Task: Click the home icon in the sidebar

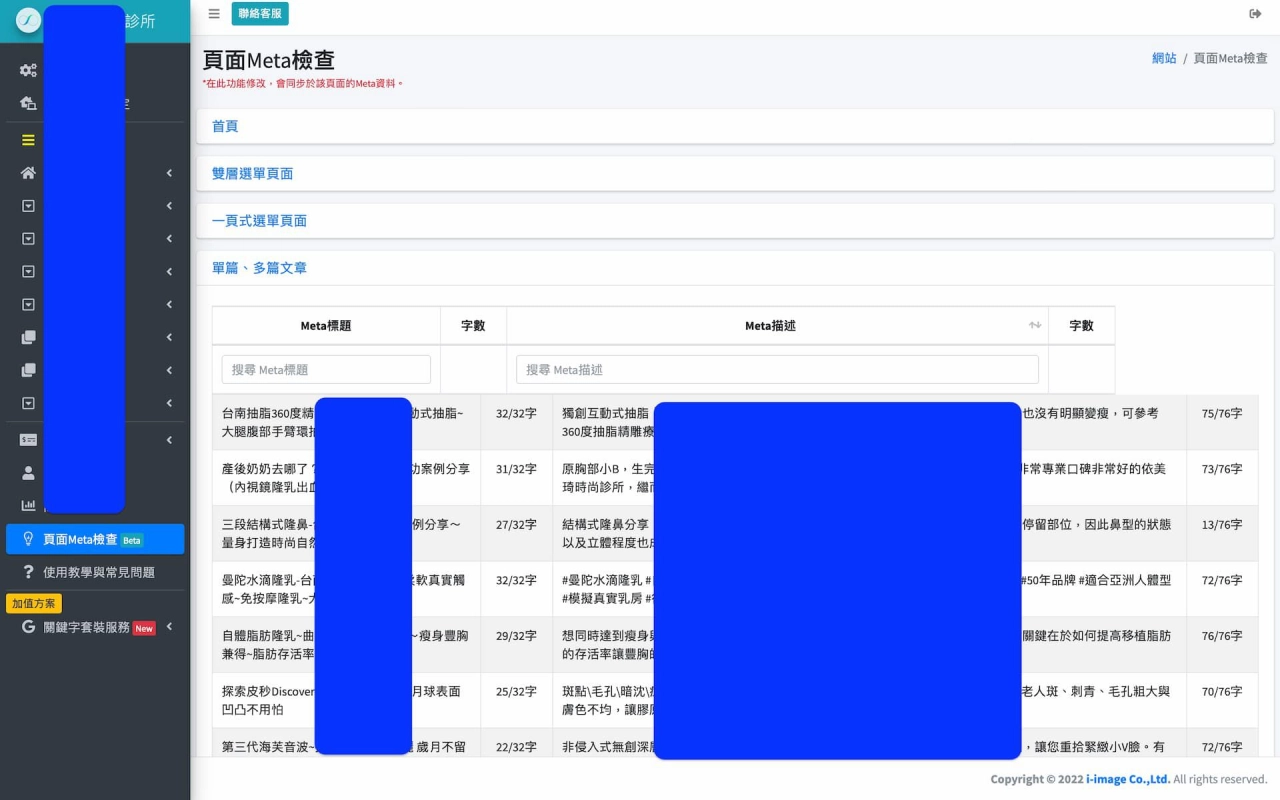Action: click(28, 173)
